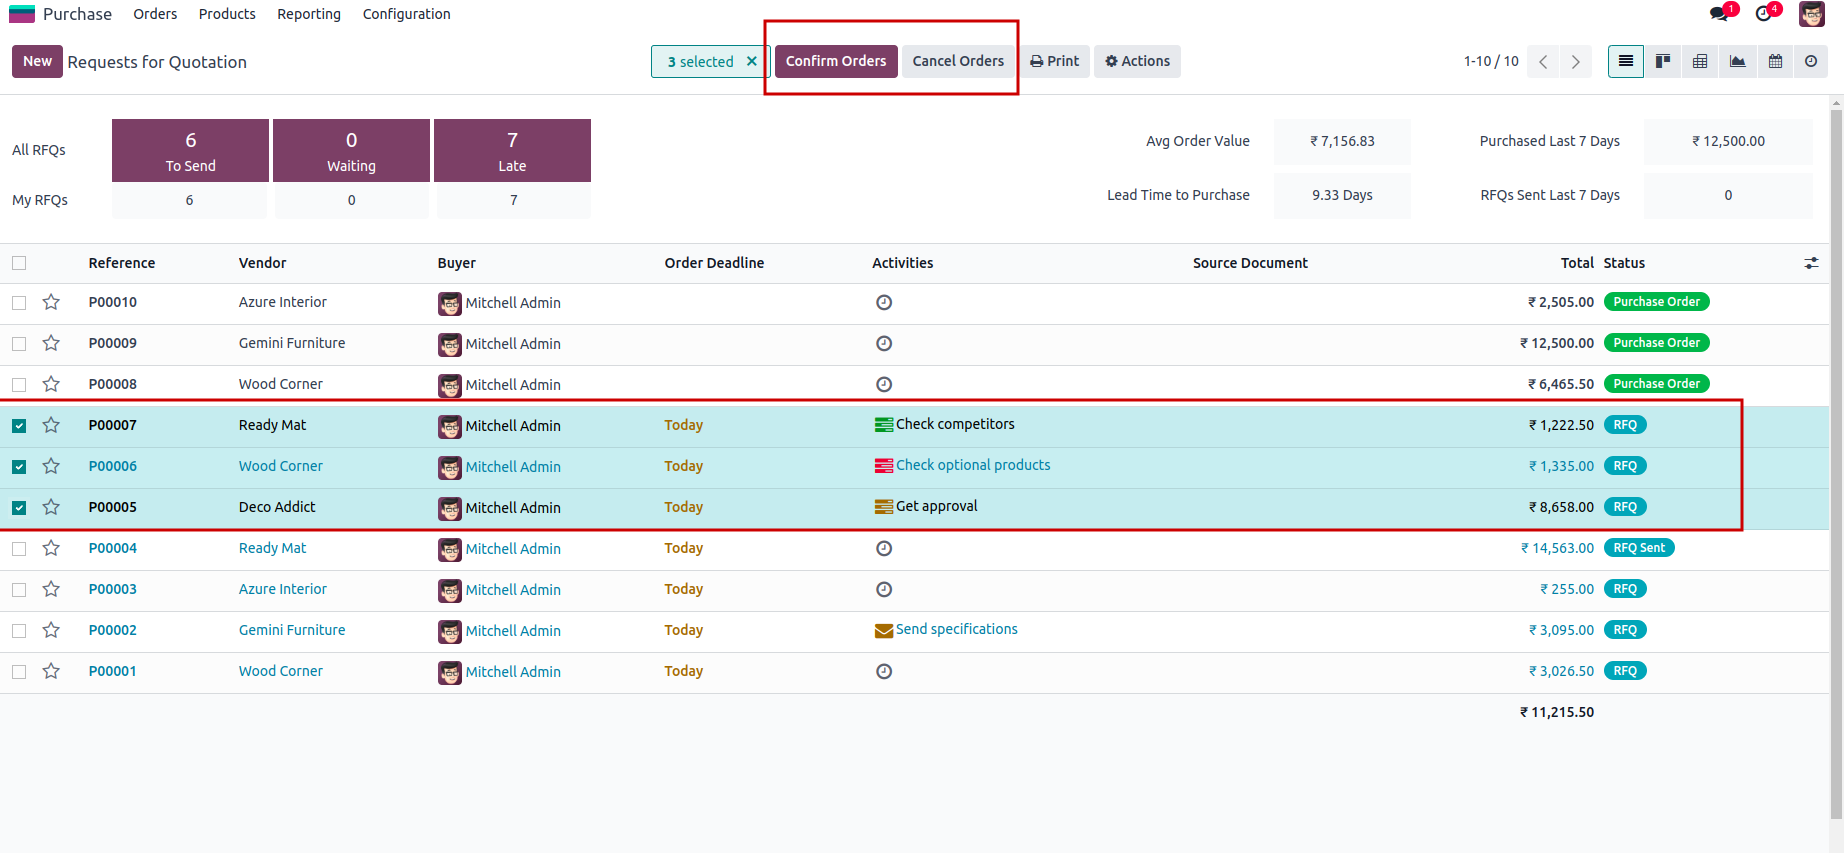Open activity clock for P00008

click(884, 384)
